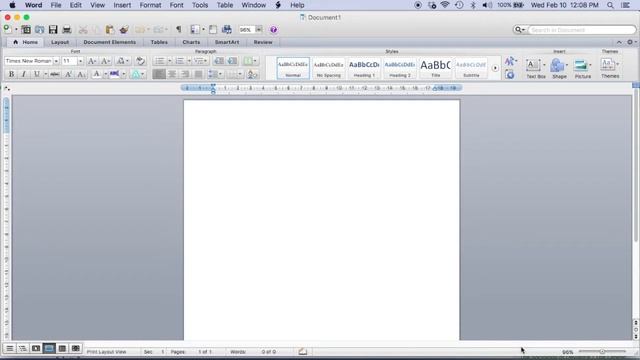This screenshot has height=360, width=640.
Task: Open the Document Elements tab
Action: (x=109, y=42)
